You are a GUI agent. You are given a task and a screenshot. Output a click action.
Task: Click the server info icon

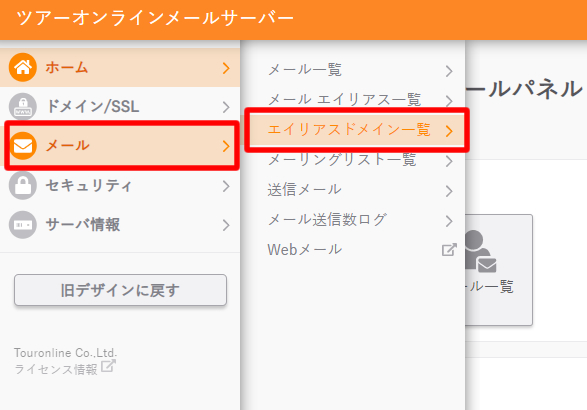click(23, 225)
